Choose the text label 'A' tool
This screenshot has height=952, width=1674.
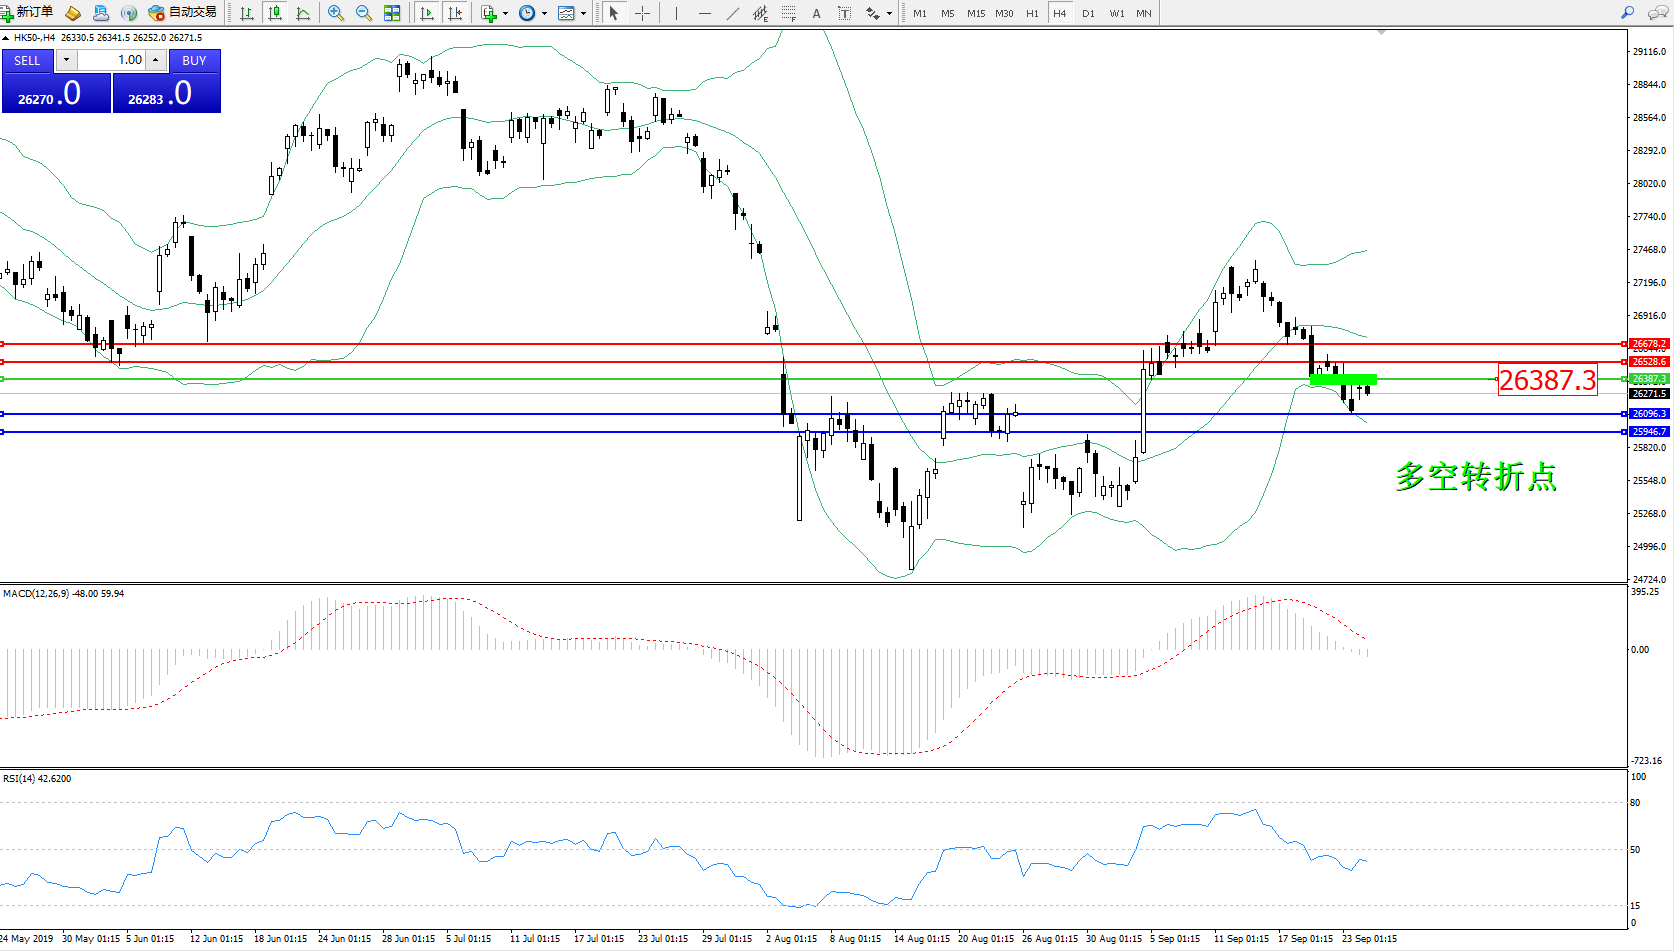tap(816, 13)
